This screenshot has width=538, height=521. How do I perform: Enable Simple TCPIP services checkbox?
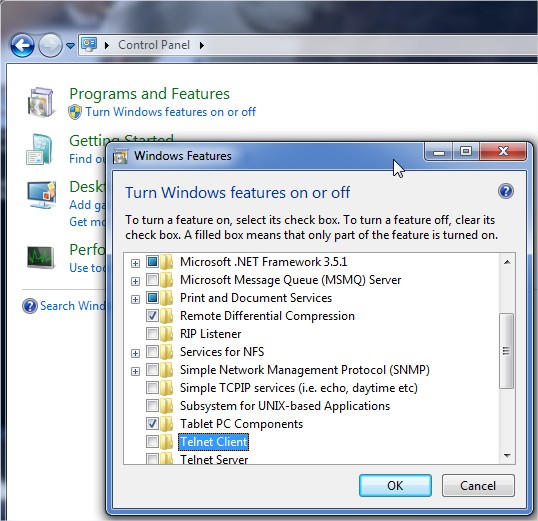coord(152,387)
